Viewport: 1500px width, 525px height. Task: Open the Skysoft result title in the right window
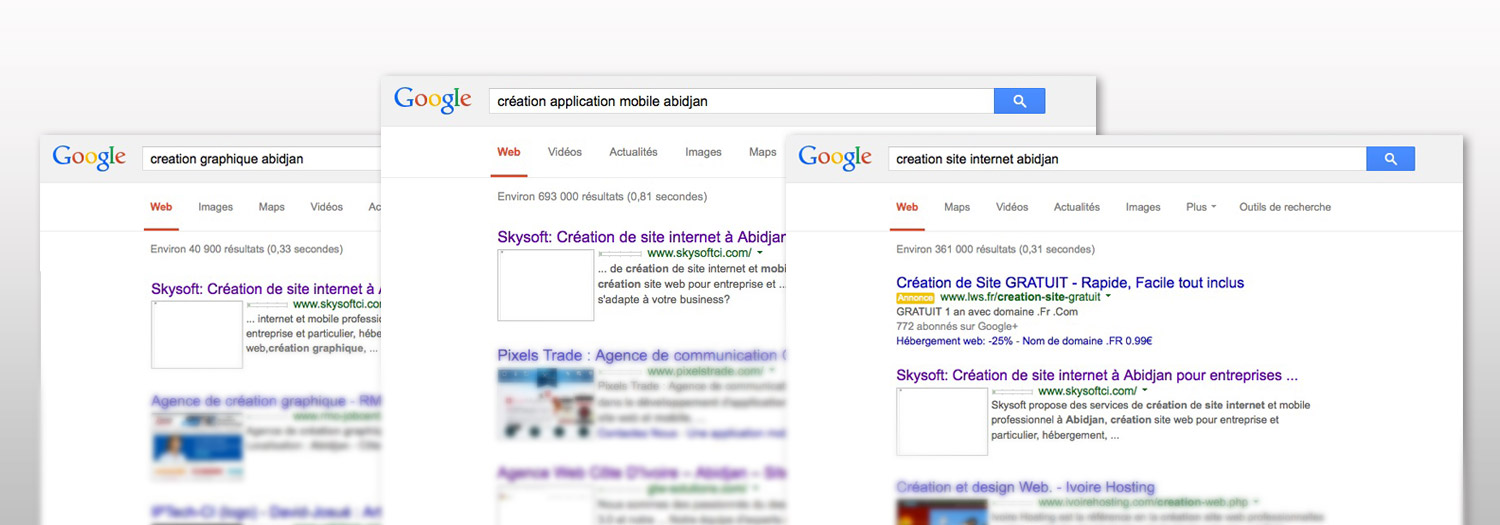(1097, 376)
